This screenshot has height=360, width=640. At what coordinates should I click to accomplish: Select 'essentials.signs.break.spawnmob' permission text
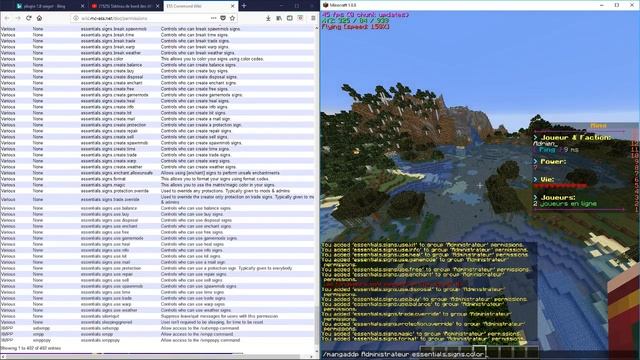pos(114,29)
